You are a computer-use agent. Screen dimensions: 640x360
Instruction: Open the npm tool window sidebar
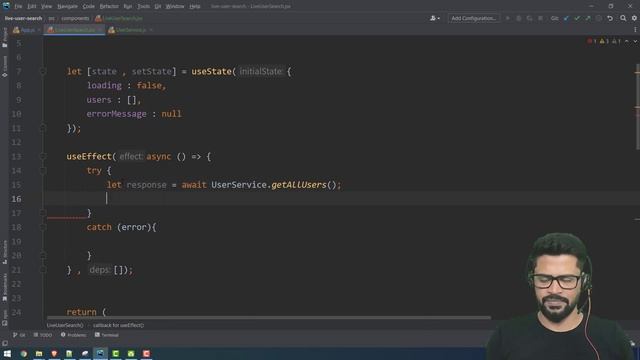coord(4,318)
